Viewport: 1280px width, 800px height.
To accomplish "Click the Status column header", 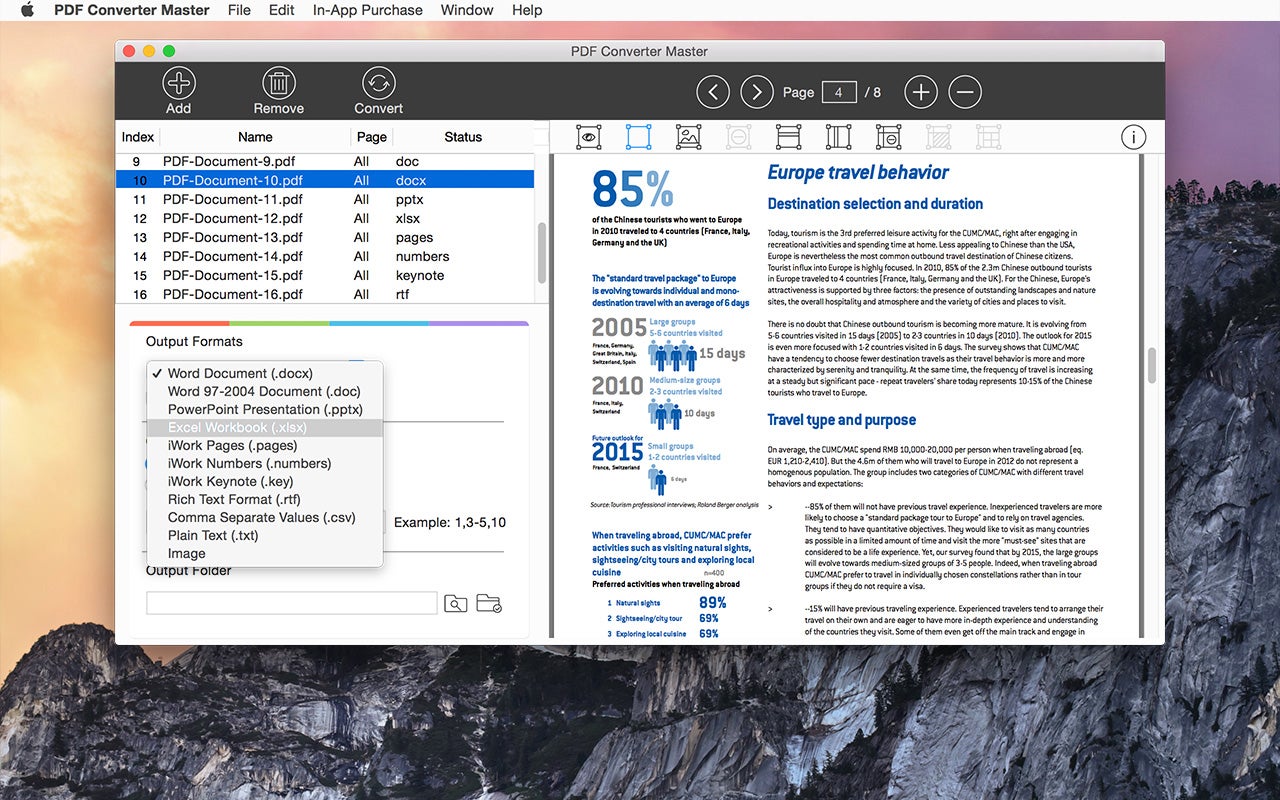I will [463, 137].
